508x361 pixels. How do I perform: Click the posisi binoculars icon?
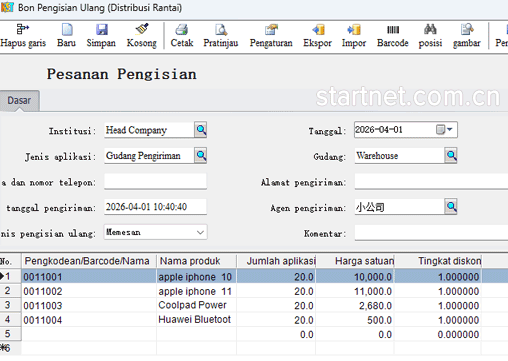click(x=430, y=30)
